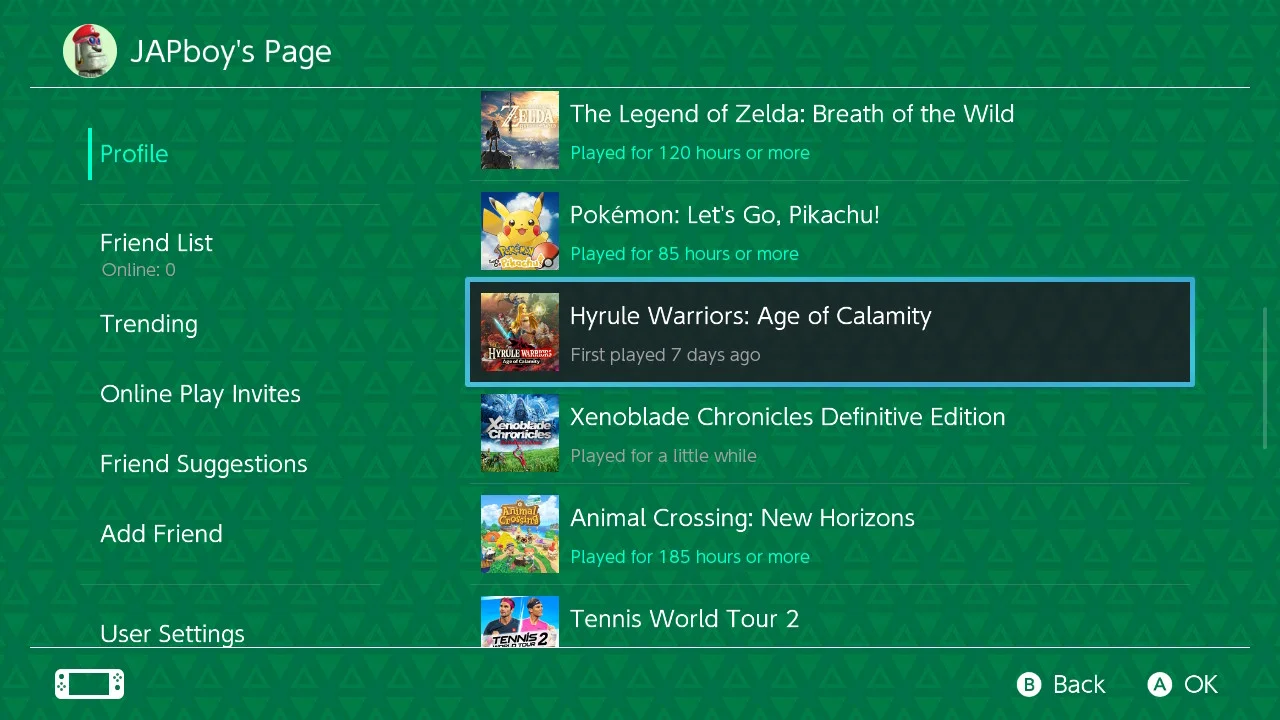Go to Trending section

tap(149, 324)
